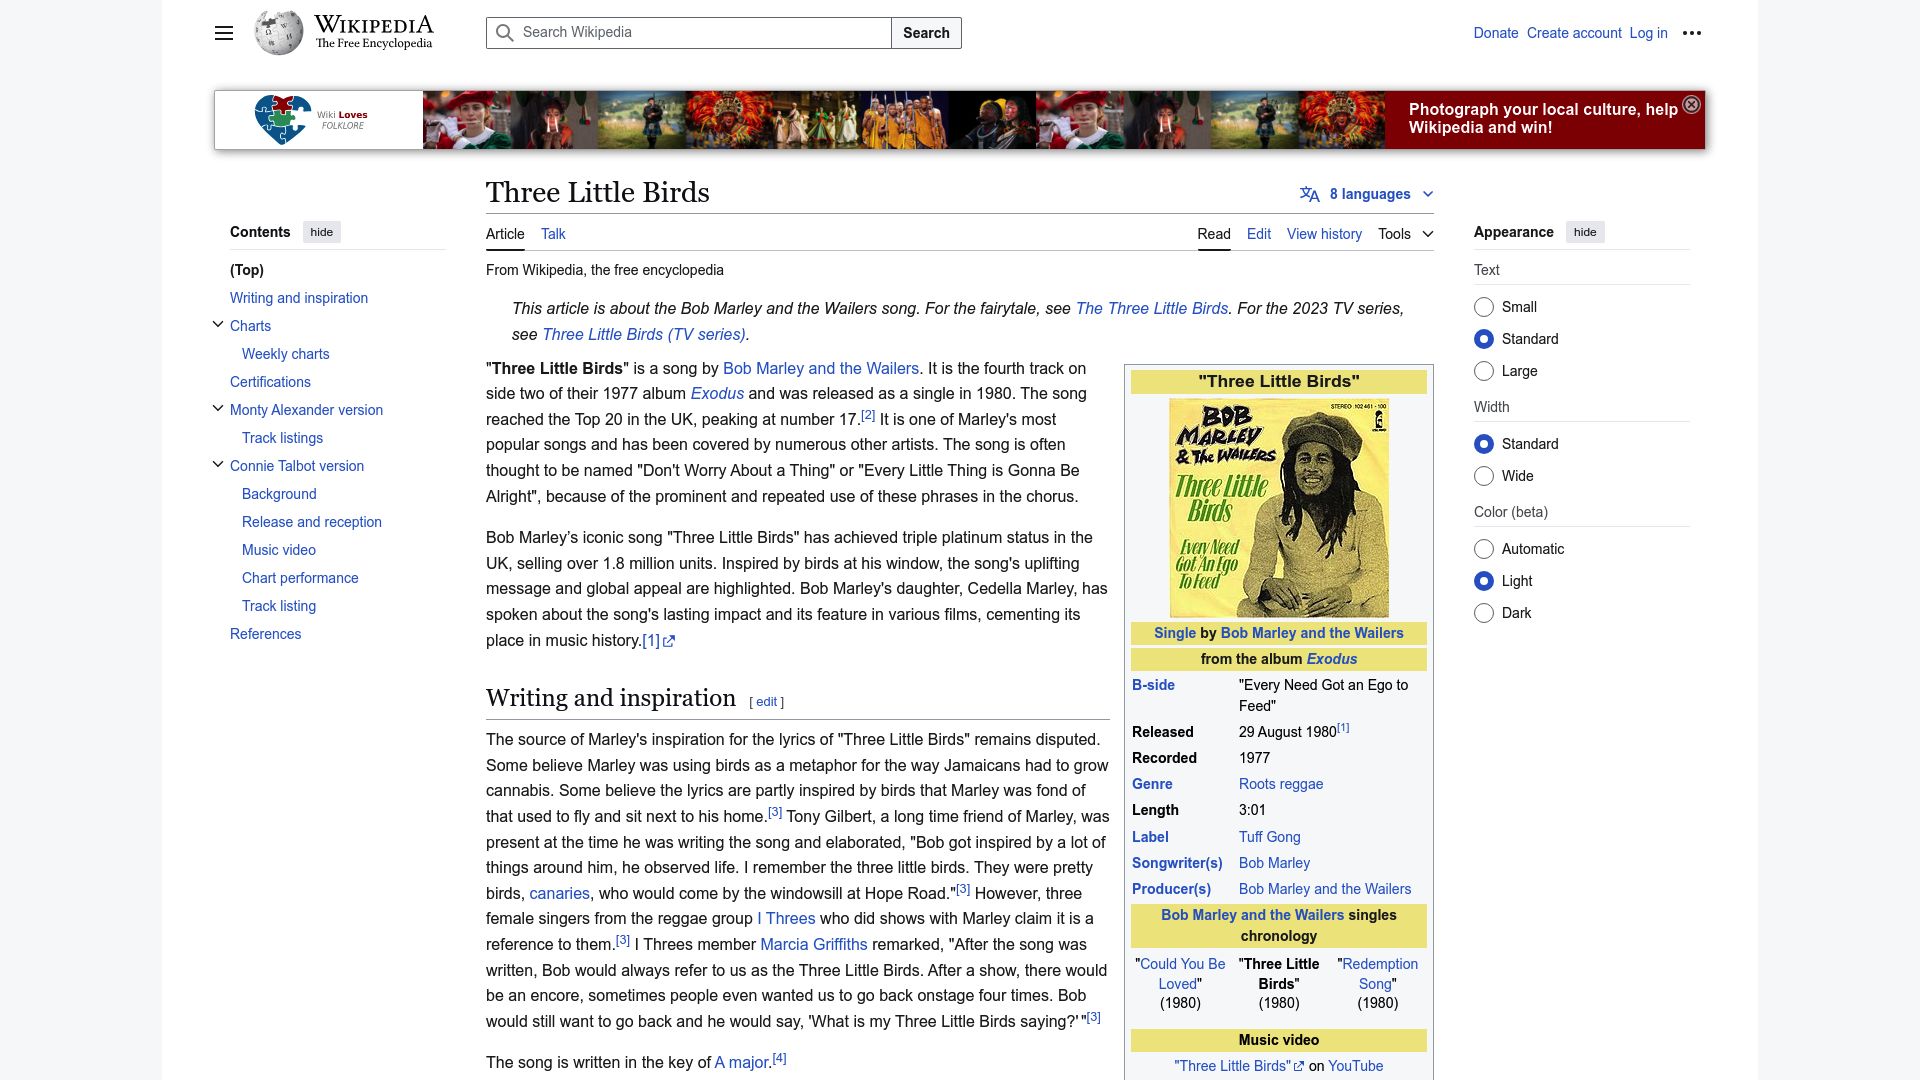1920x1080 pixels.
Task: Open Redemption Song link
Action: (x=1380, y=974)
